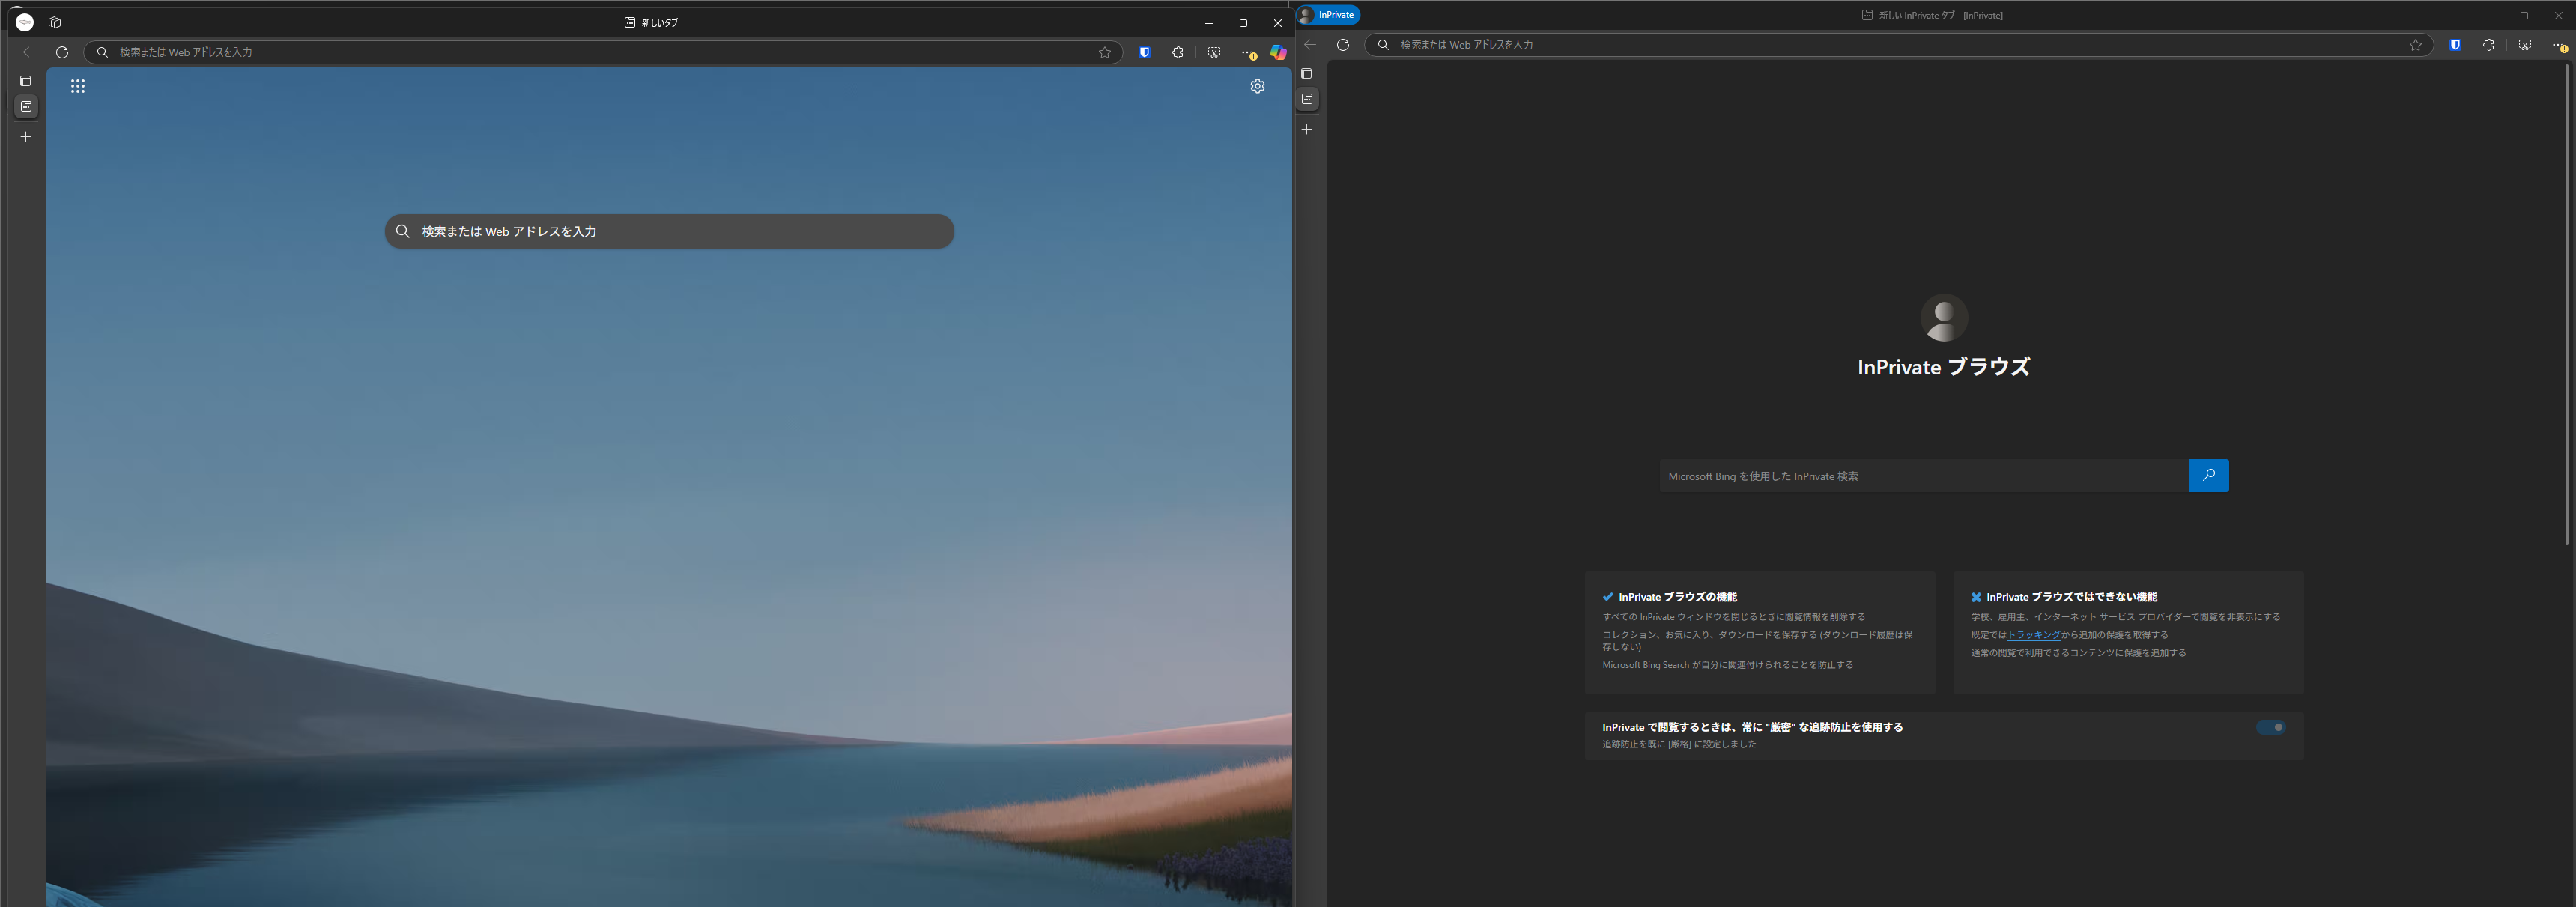2576x907 pixels.
Task: Open Bitwarden extension in InPrivate window
Action: (2455, 45)
